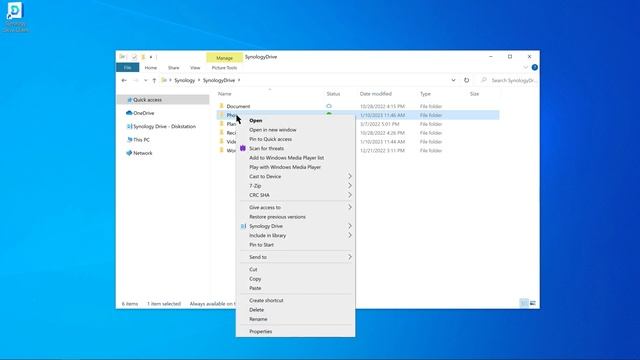Click the quick access toolbar properties checkmark
Image resolution: width=640 pixels, height=360 pixels.
(x=134, y=57)
